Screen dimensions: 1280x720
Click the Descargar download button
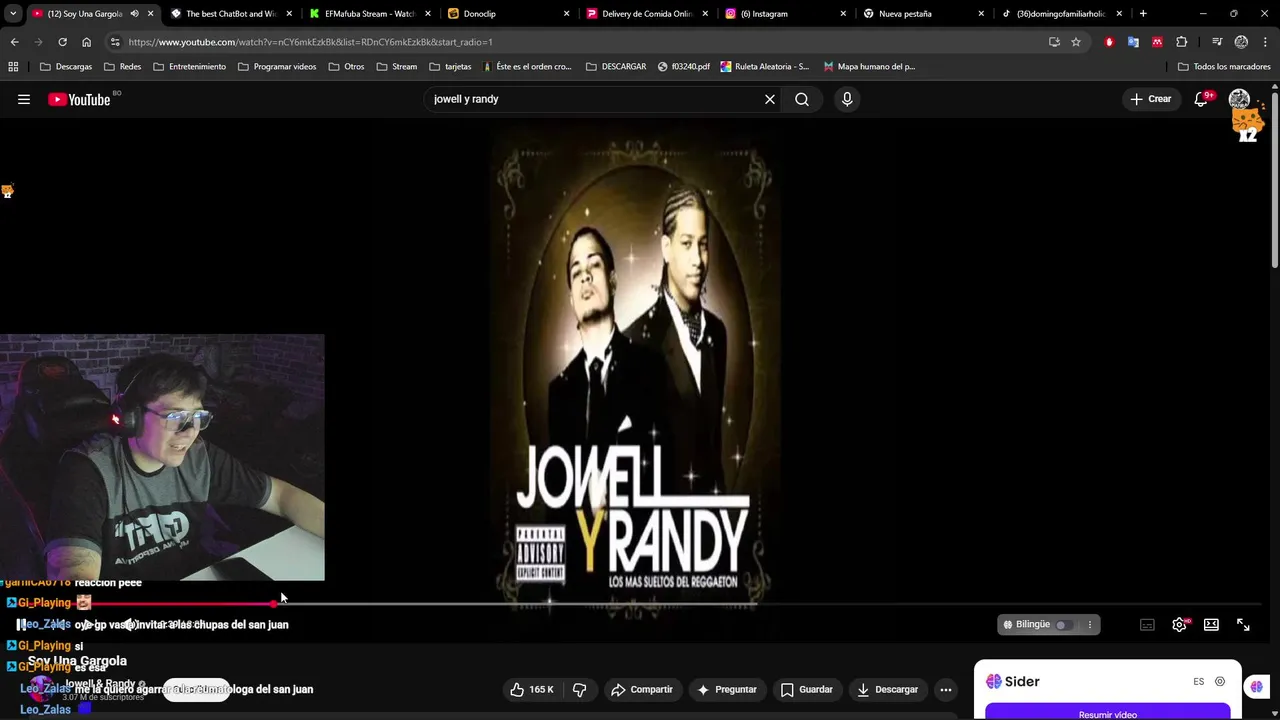point(887,689)
